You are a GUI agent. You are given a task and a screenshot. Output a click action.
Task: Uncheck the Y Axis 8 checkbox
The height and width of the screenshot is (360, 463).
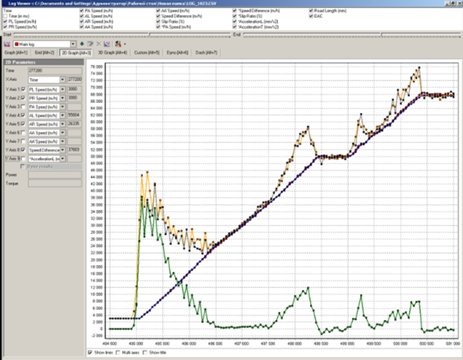click(x=23, y=150)
